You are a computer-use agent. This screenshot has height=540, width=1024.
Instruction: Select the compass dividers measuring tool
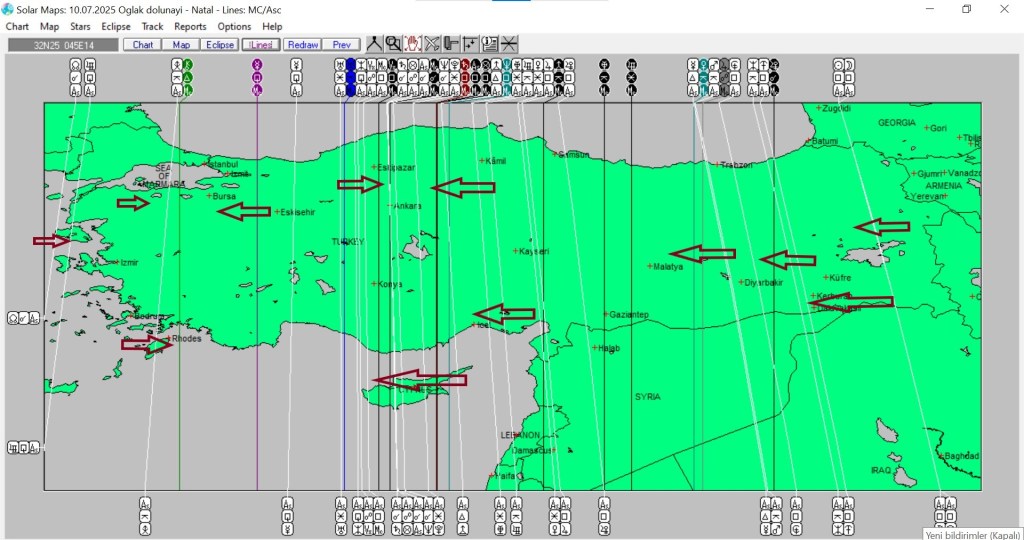pos(374,43)
